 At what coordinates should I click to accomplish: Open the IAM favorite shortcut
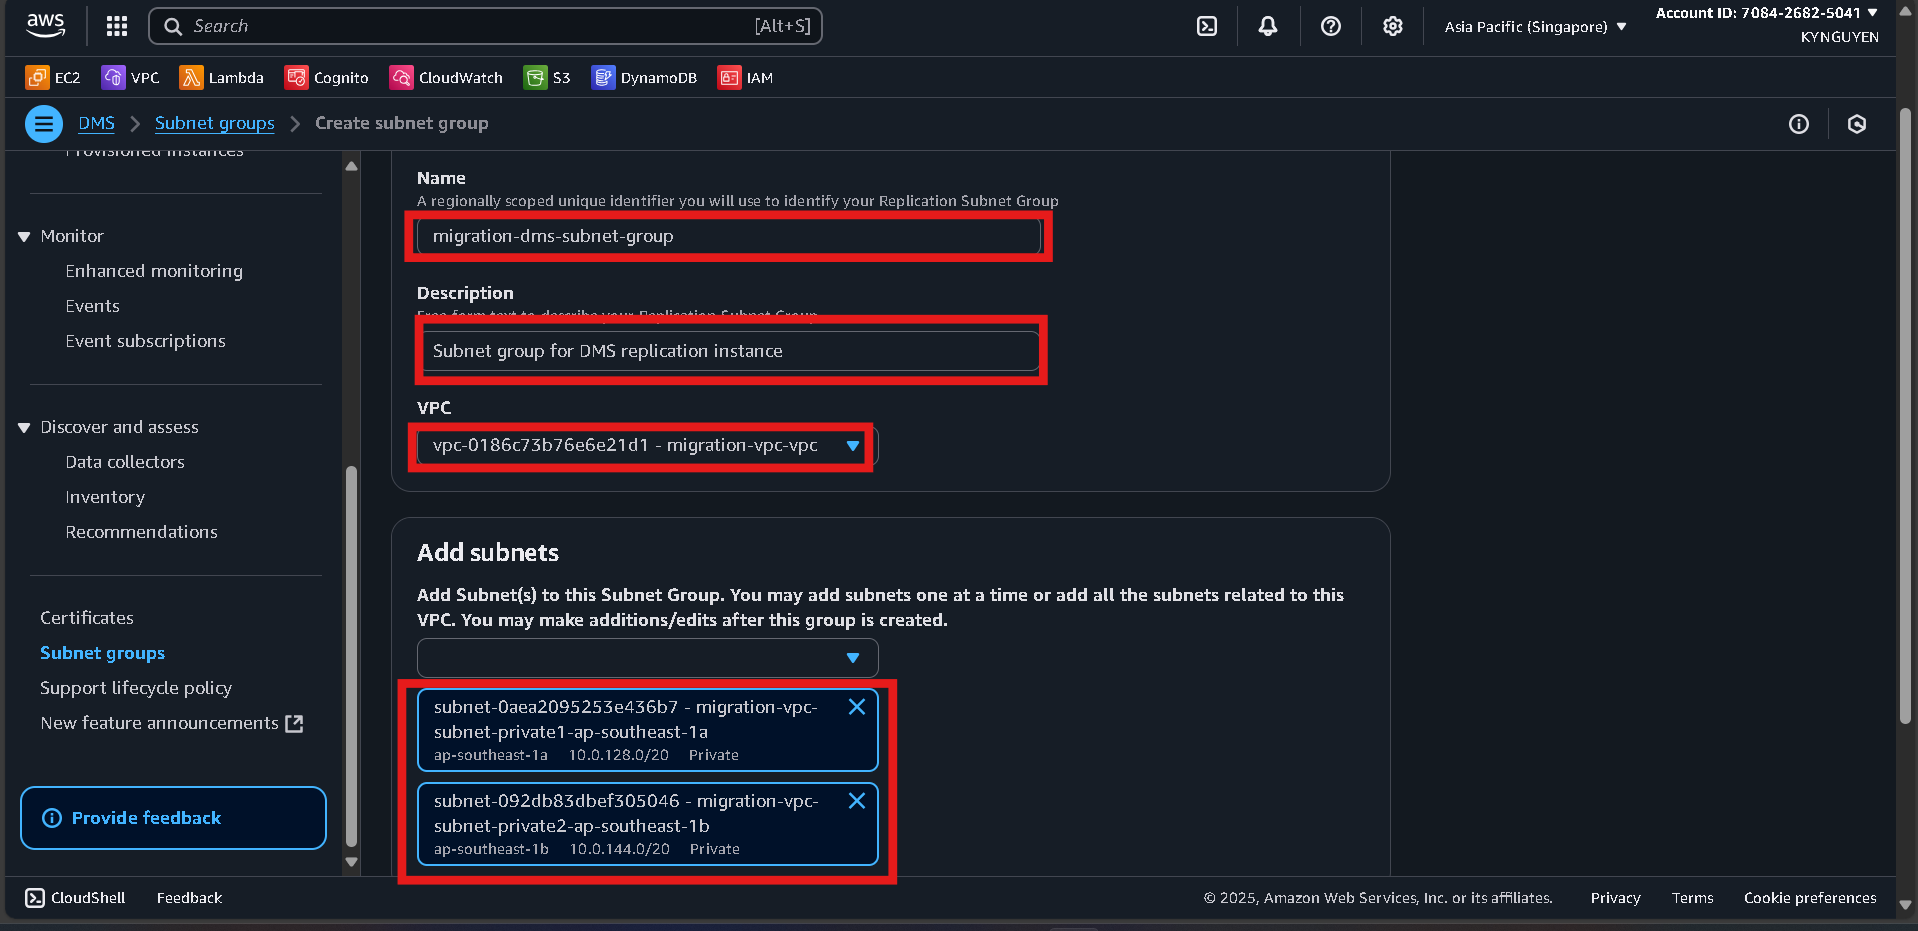pos(745,77)
